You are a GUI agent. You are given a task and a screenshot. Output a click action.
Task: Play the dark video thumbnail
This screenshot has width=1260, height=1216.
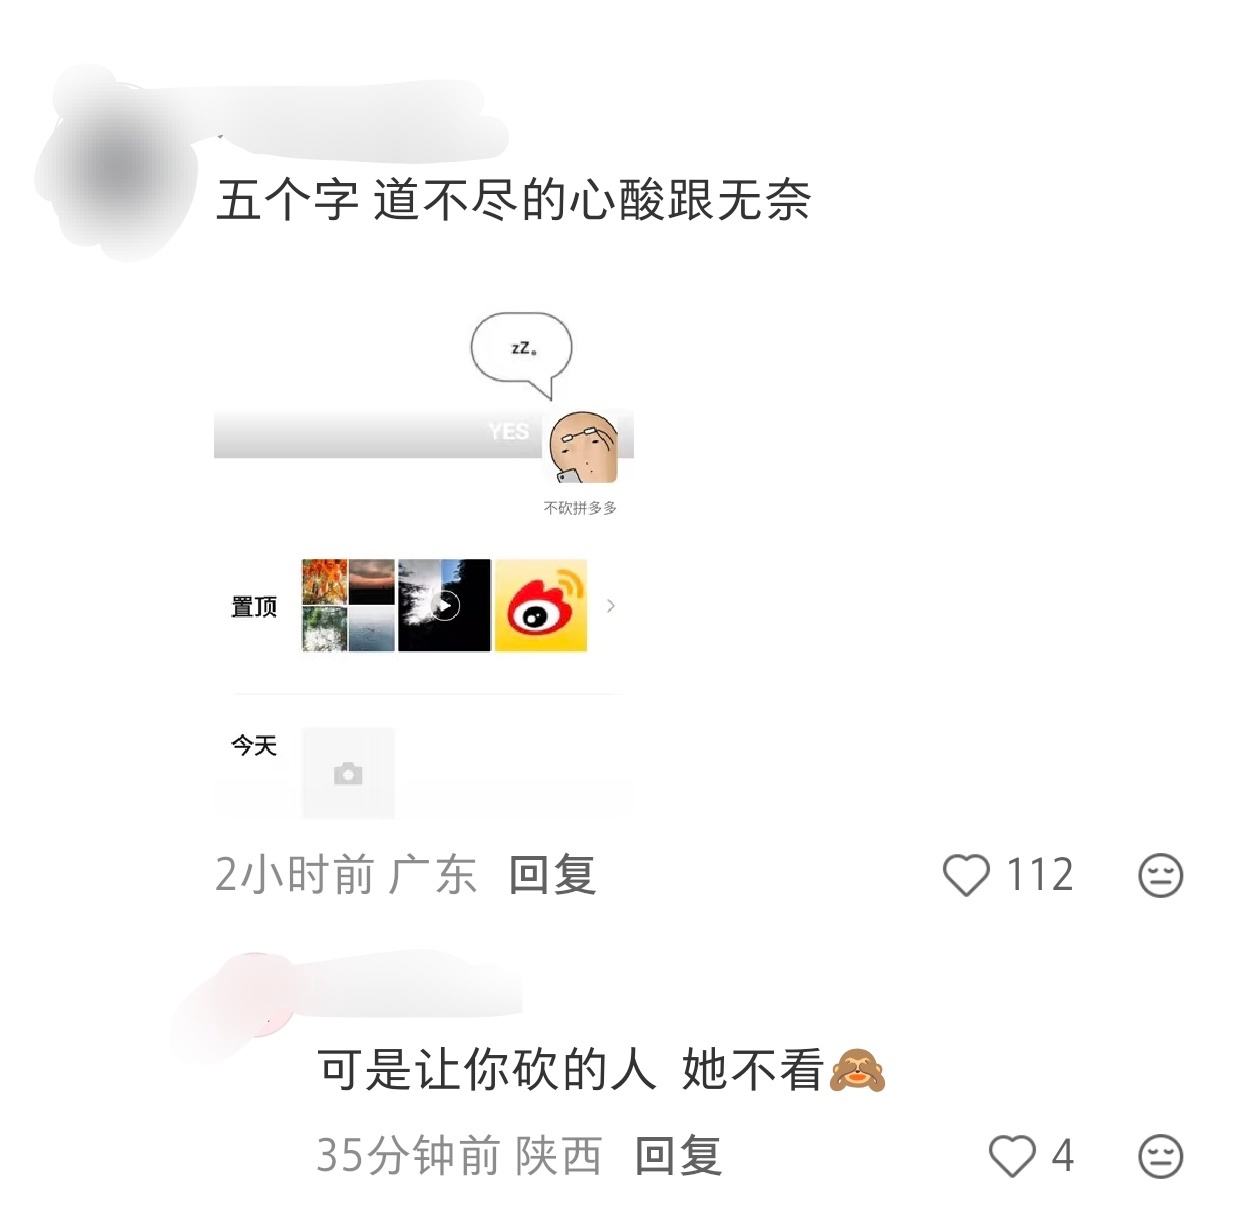click(x=444, y=605)
